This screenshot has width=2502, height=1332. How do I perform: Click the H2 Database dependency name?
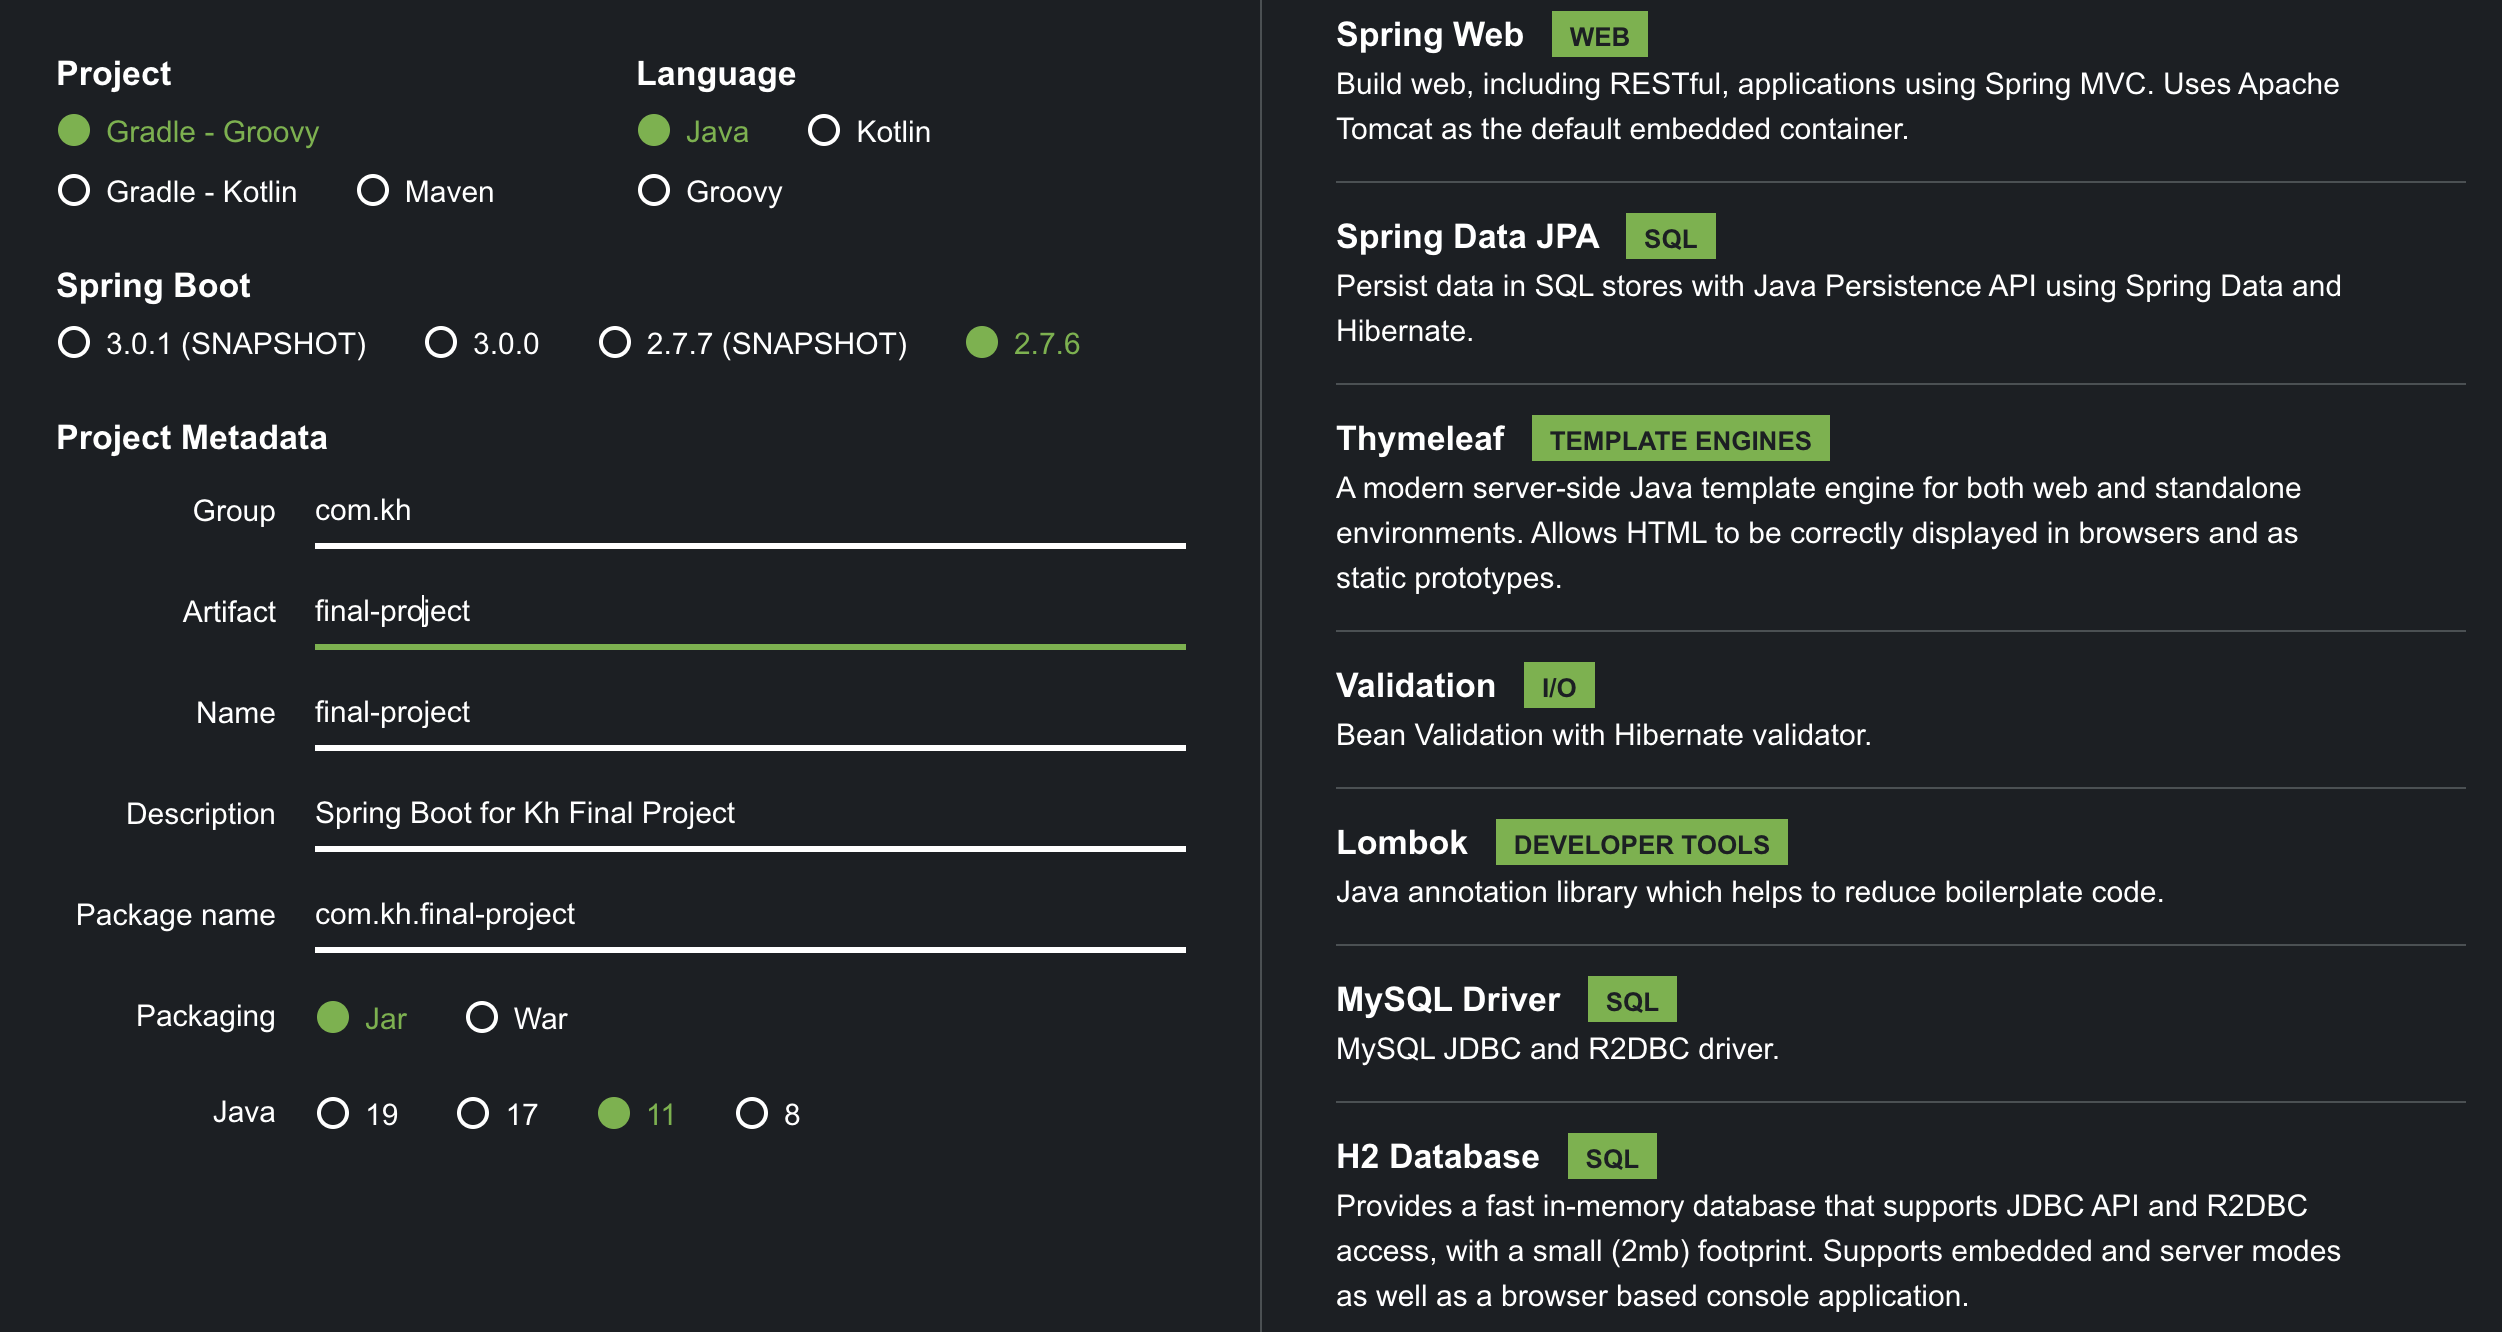pyautogui.click(x=1437, y=1156)
